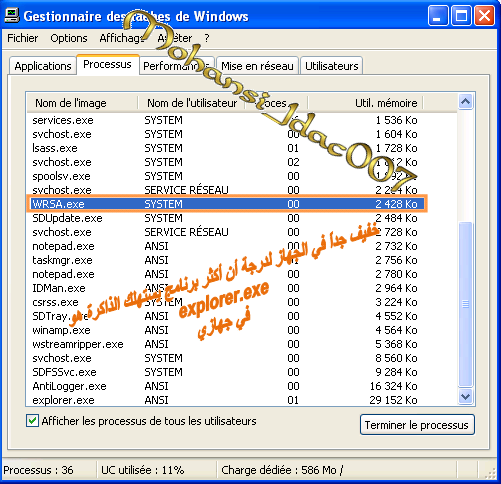Select the Processus tab
This screenshot has height=484, width=501.
(x=107, y=64)
